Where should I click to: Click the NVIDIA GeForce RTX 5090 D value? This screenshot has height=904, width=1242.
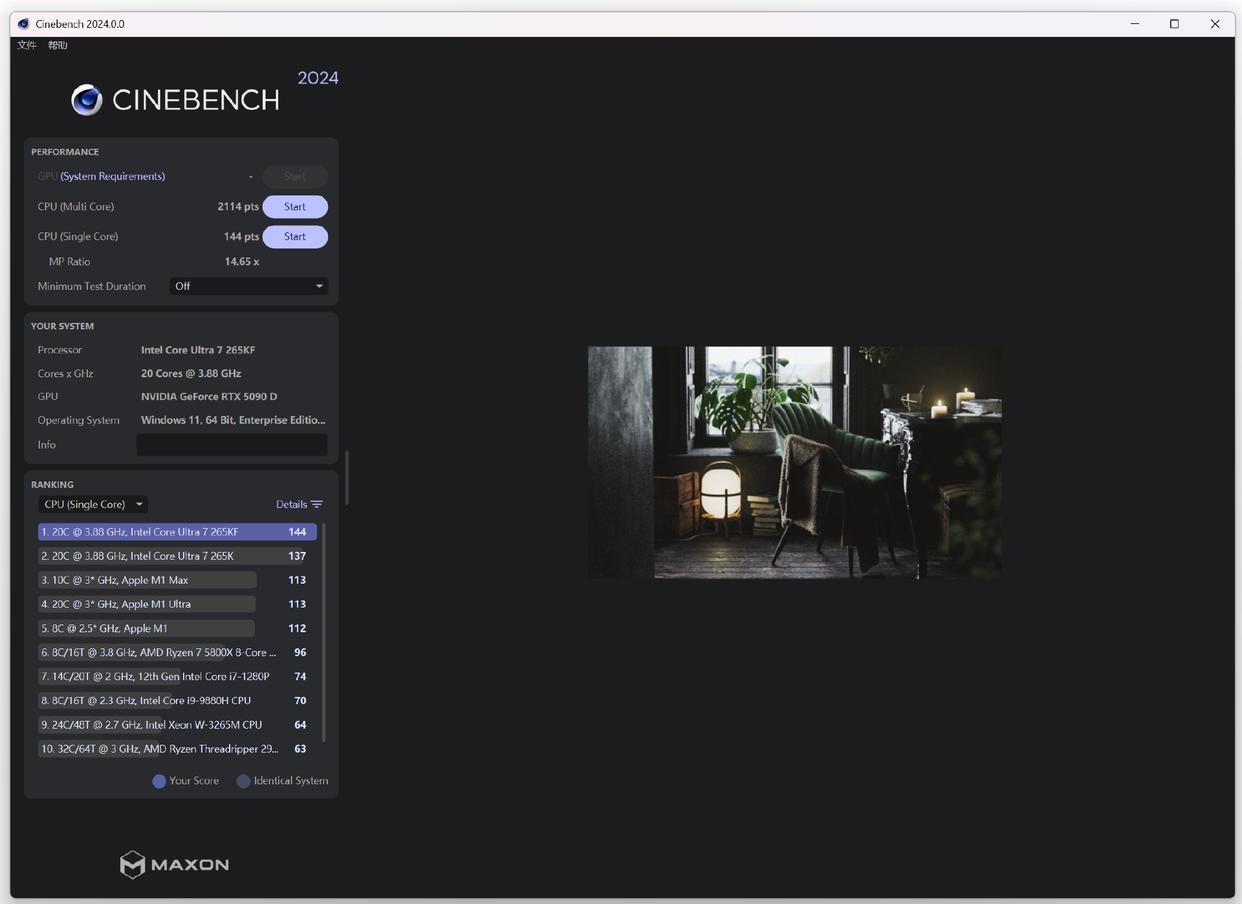coord(209,396)
